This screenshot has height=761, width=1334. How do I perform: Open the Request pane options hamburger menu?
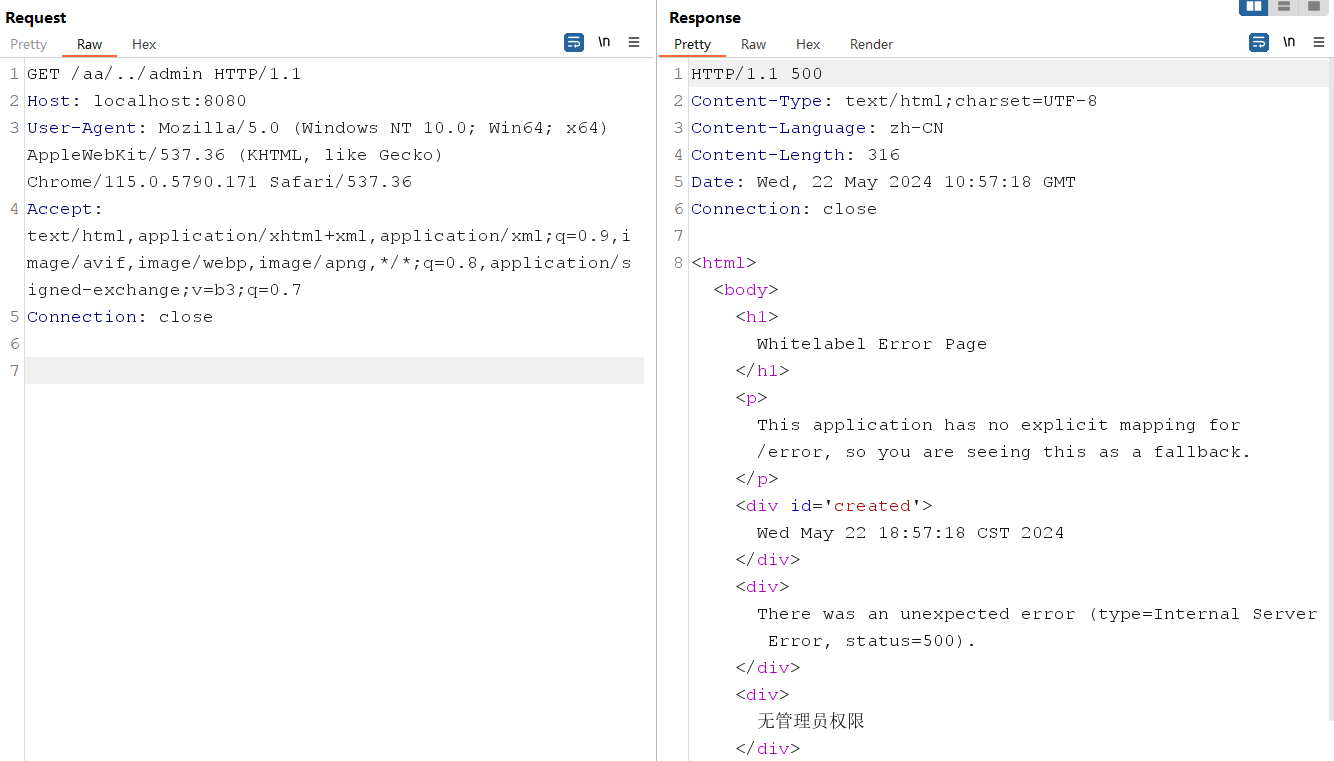click(x=634, y=42)
